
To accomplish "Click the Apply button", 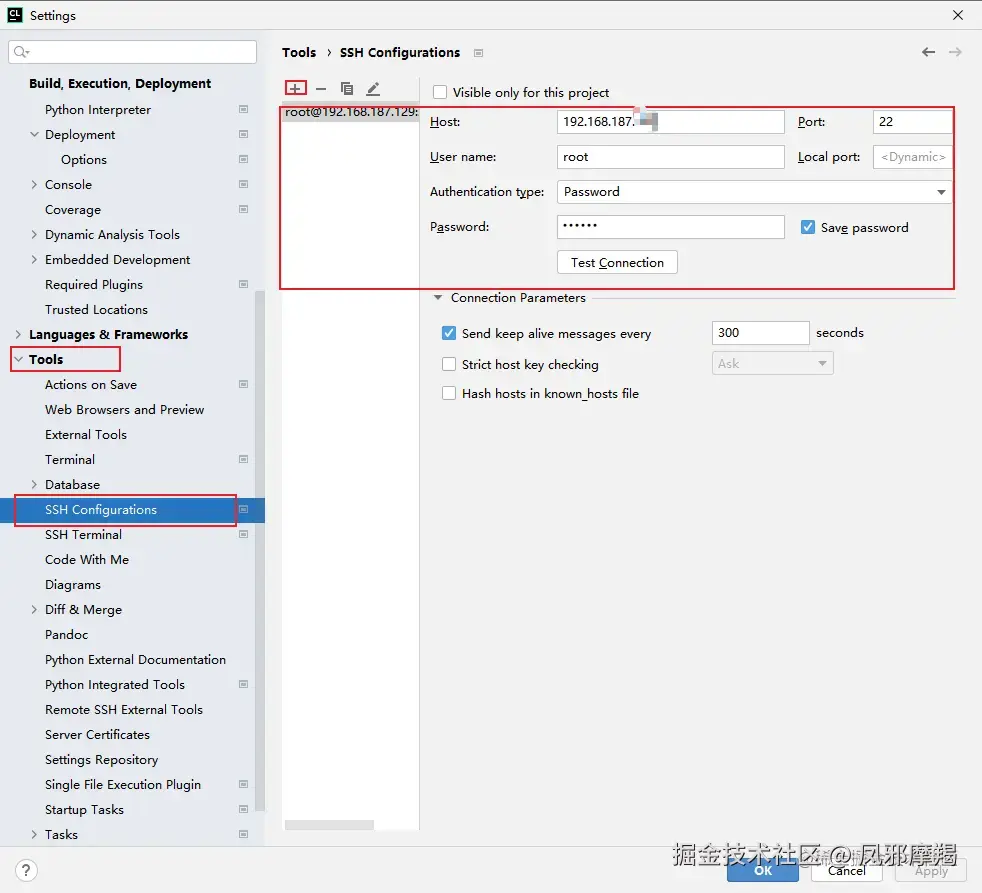I will click(931, 870).
